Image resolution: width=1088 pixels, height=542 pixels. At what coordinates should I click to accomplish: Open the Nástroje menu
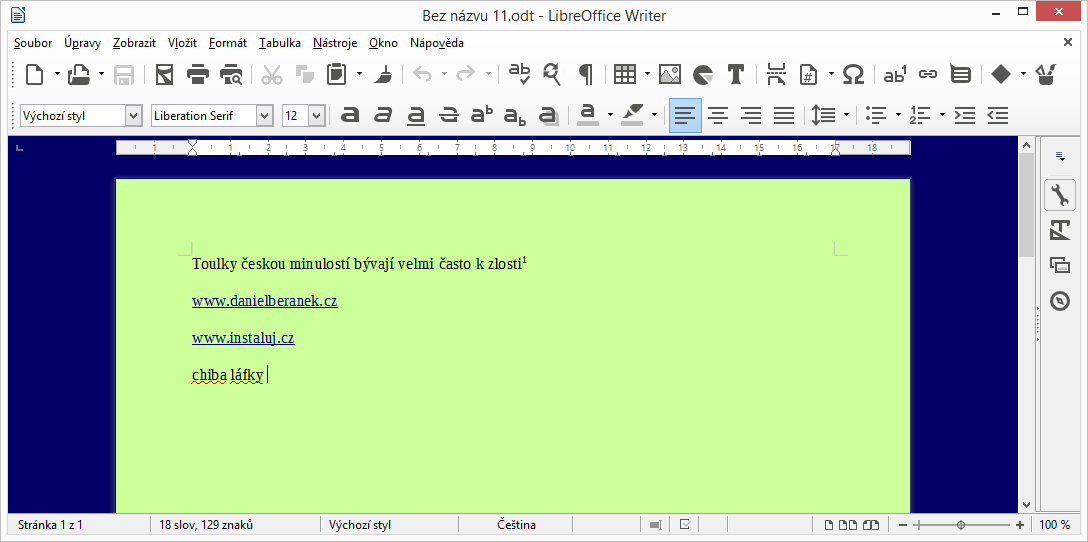334,43
